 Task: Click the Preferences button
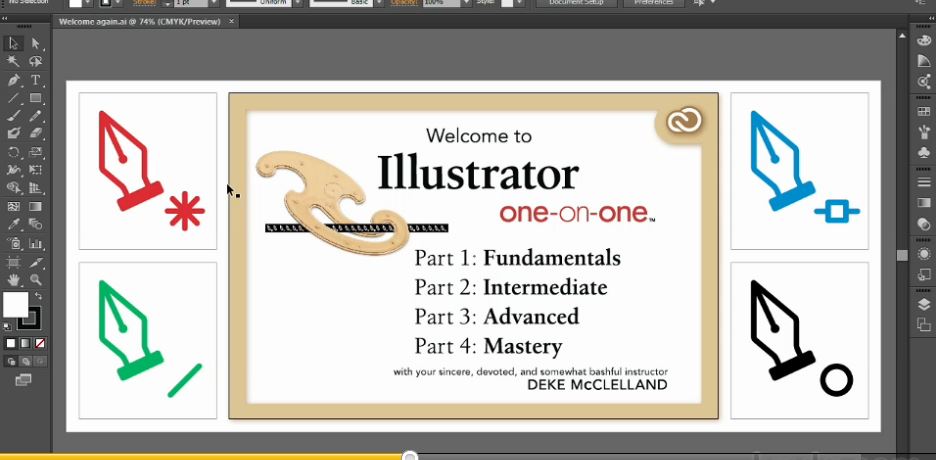pos(654,2)
